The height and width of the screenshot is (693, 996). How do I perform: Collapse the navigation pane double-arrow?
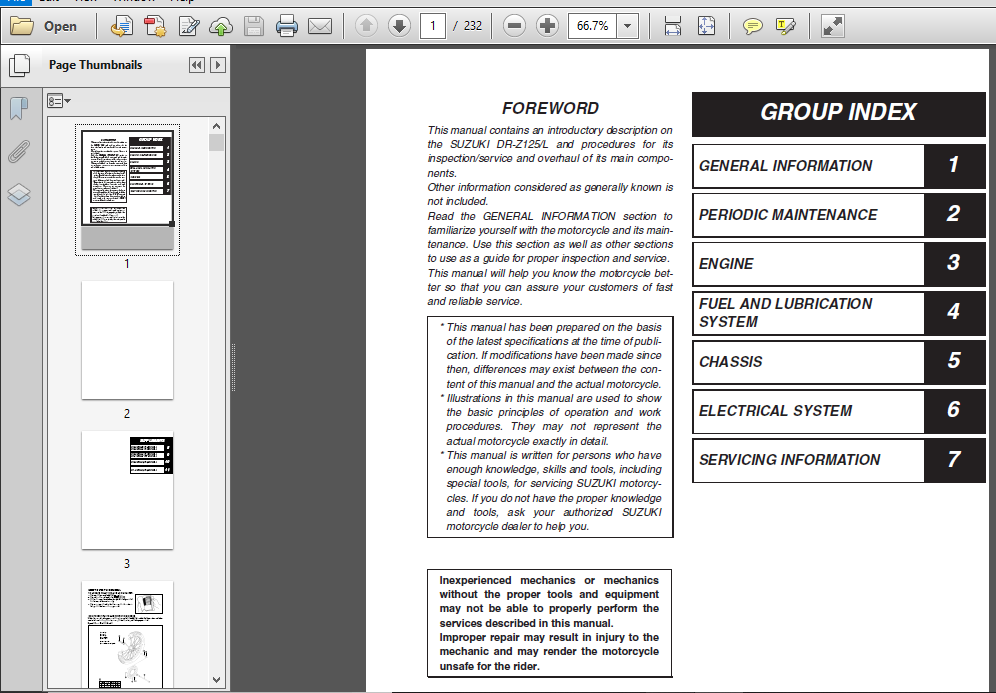click(197, 65)
